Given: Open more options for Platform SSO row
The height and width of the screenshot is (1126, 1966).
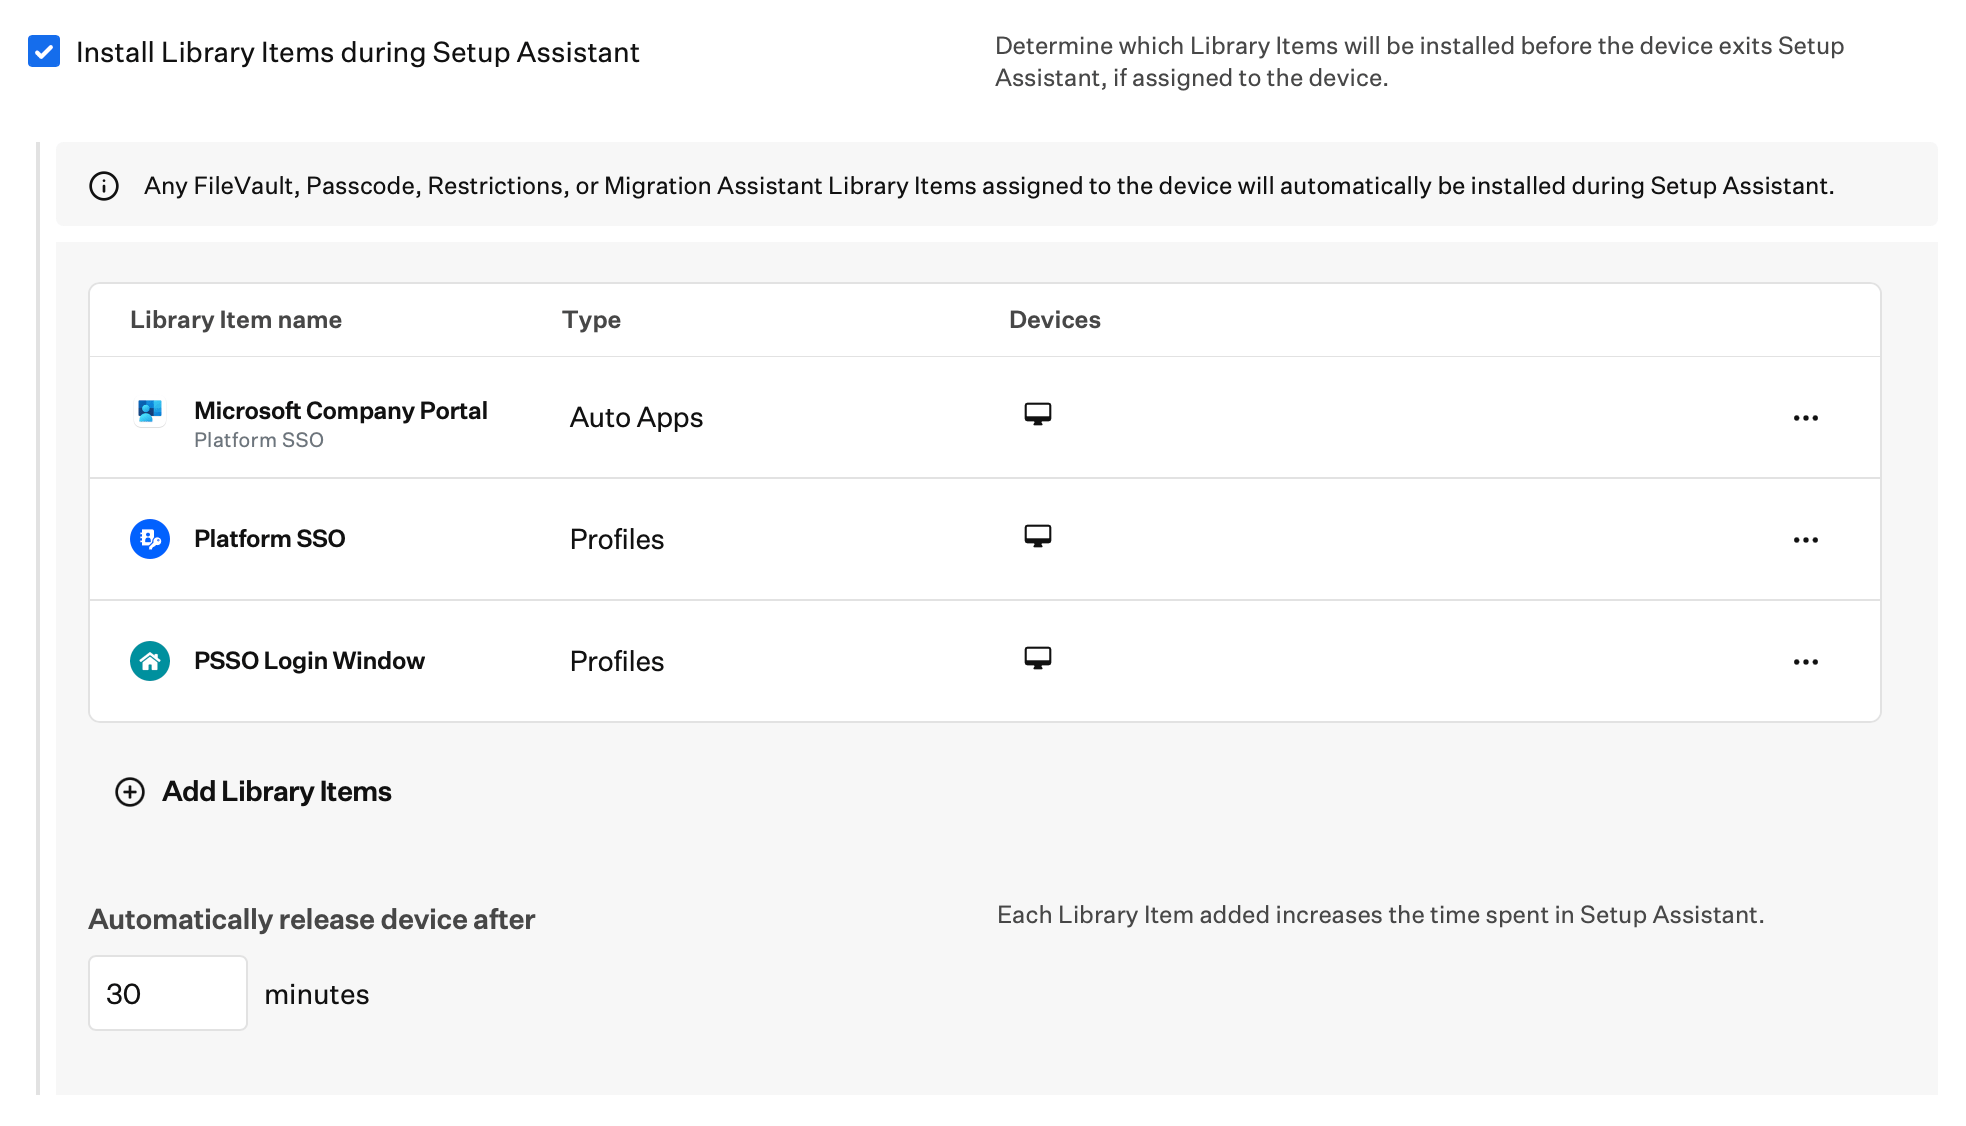Looking at the screenshot, I should click(x=1806, y=540).
